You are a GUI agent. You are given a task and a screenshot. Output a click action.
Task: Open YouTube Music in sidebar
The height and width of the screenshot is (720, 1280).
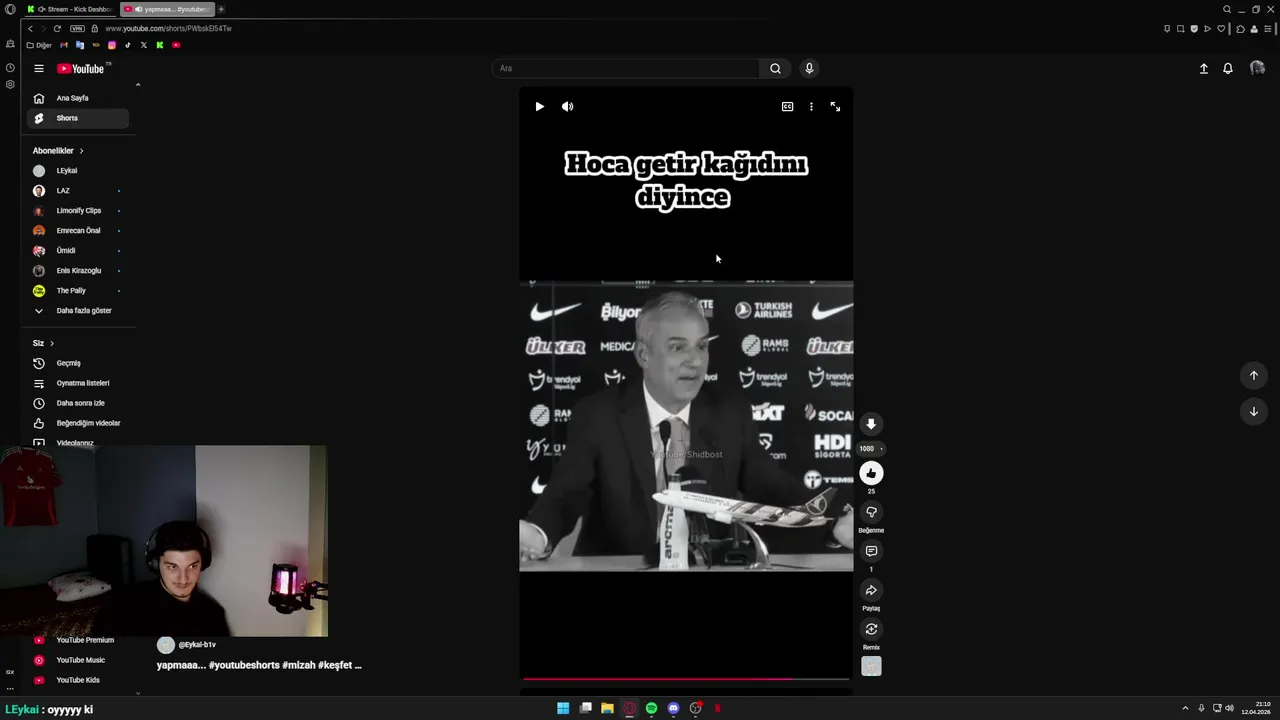coord(78,660)
